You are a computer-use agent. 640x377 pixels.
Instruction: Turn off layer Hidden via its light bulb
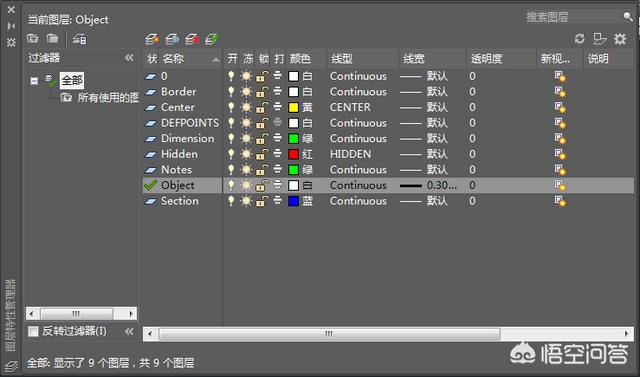pyautogui.click(x=231, y=154)
